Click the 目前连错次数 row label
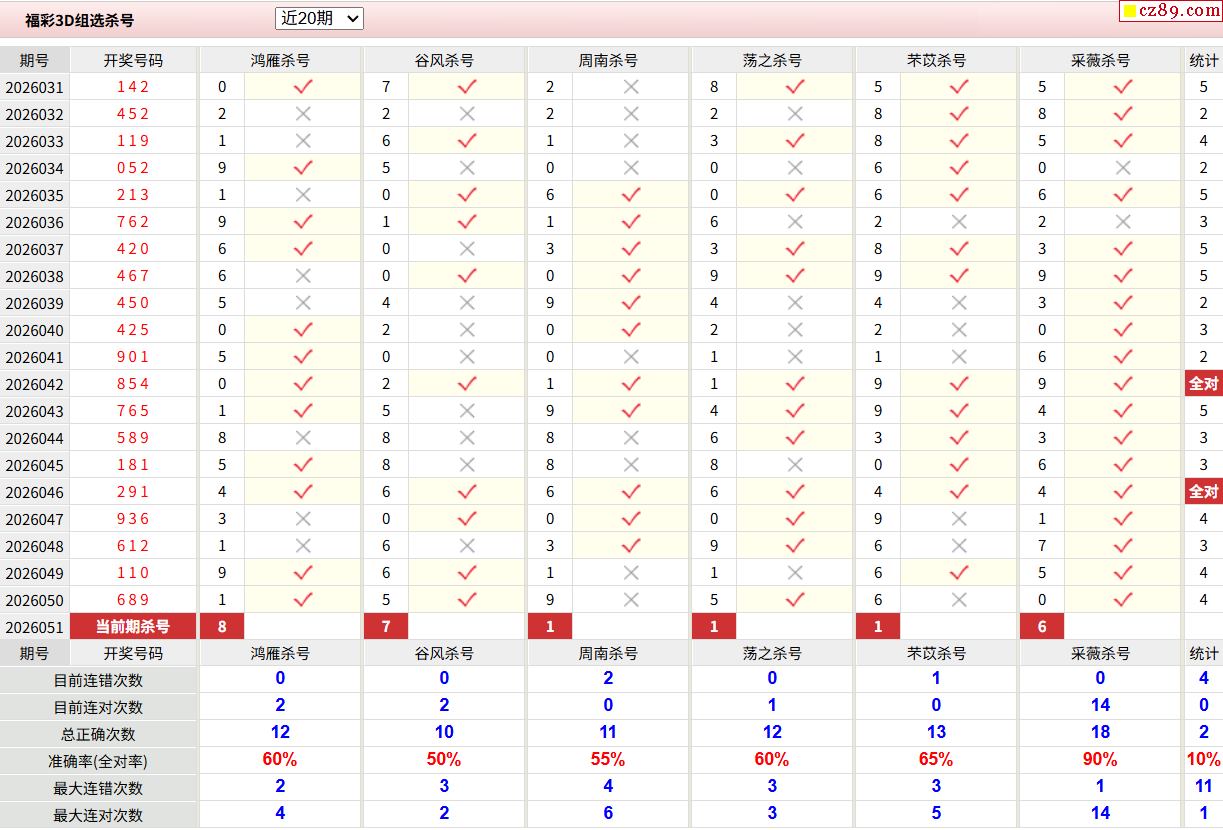The height and width of the screenshot is (830, 1223). coord(98,680)
